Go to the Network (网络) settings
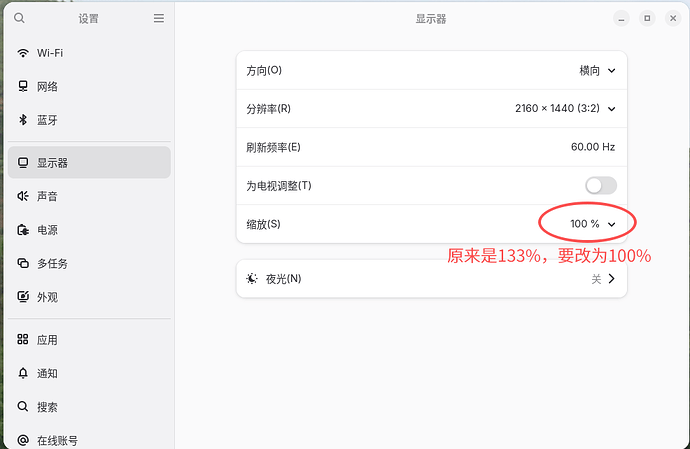 (47, 87)
